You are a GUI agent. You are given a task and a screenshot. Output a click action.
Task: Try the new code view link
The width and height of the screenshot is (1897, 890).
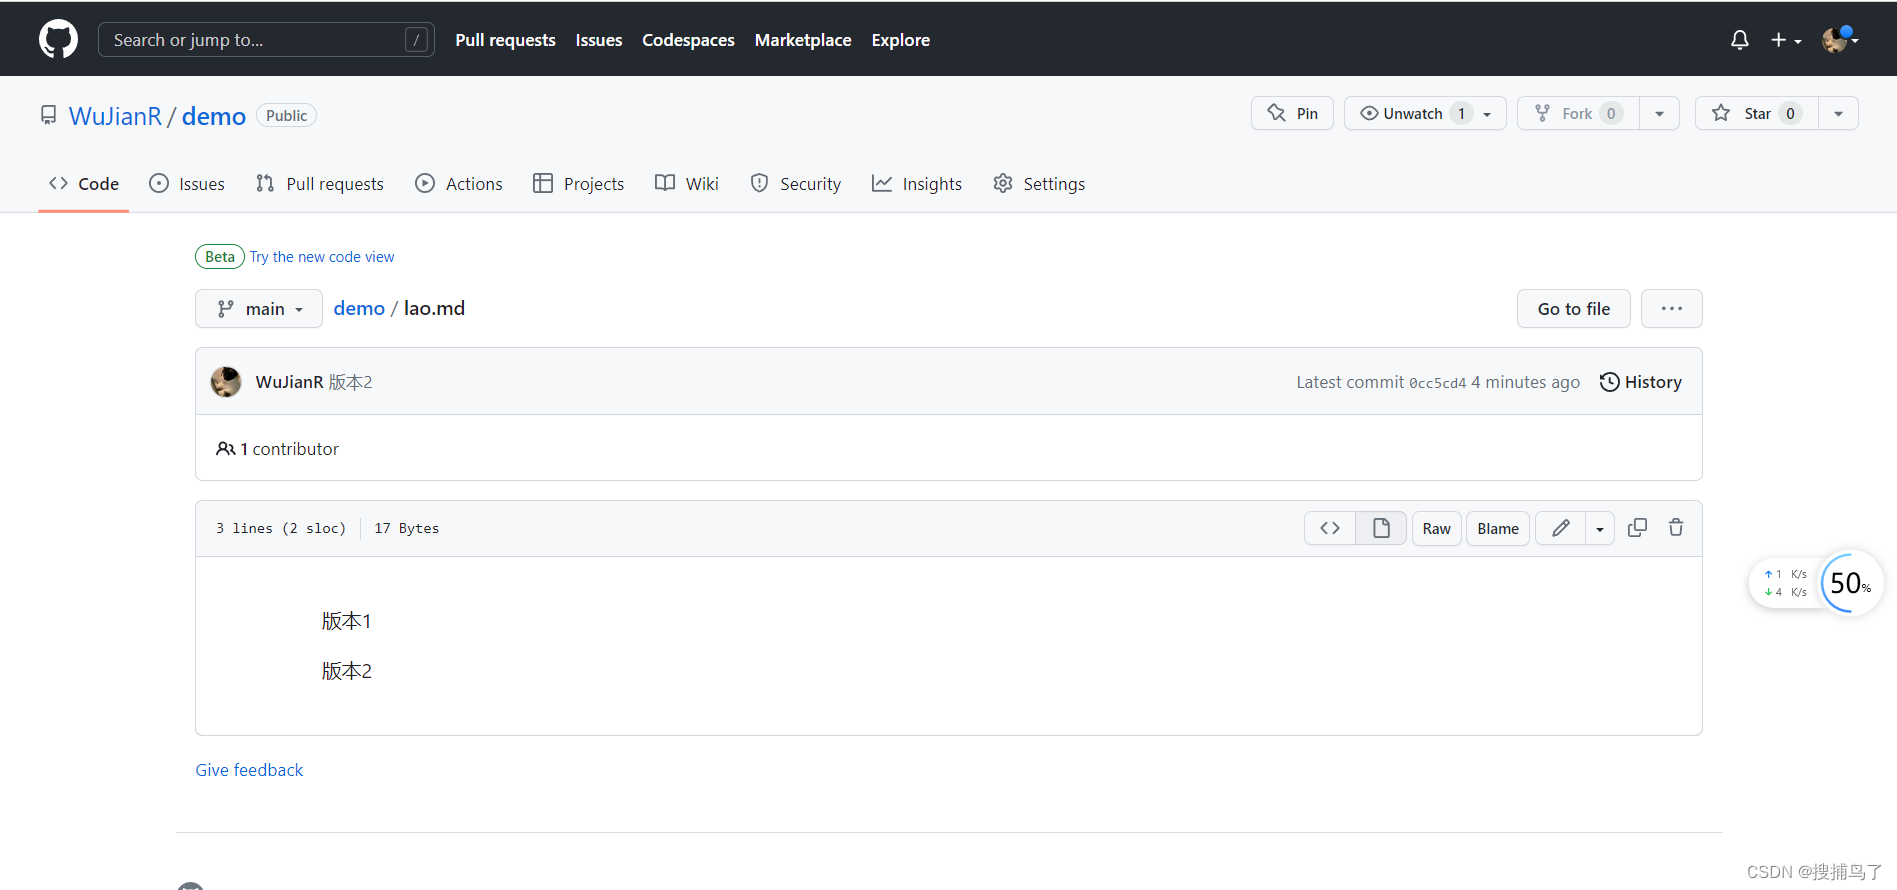[x=322, y=257]
